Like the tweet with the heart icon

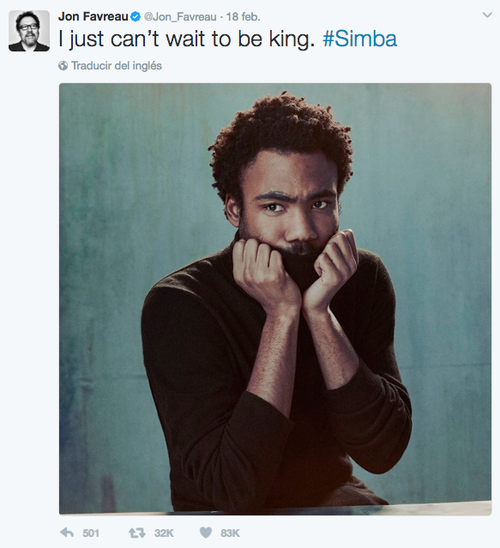pyautogui.click(x=206, y=533)
